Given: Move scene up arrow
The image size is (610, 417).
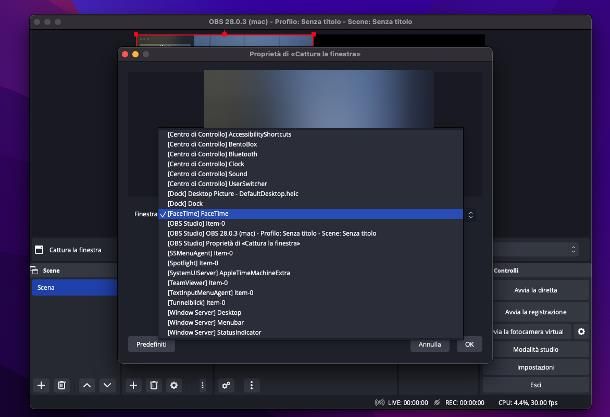Looking at the screenshot, I should click(87, 385).
